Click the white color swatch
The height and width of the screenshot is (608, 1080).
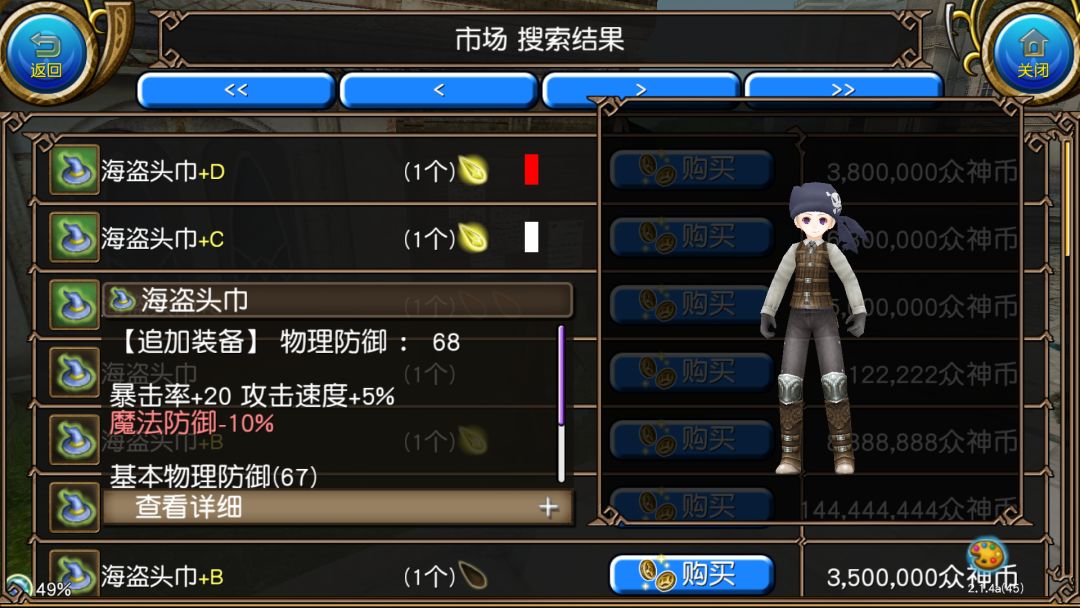pyautogui.click(x=531, y=238)
